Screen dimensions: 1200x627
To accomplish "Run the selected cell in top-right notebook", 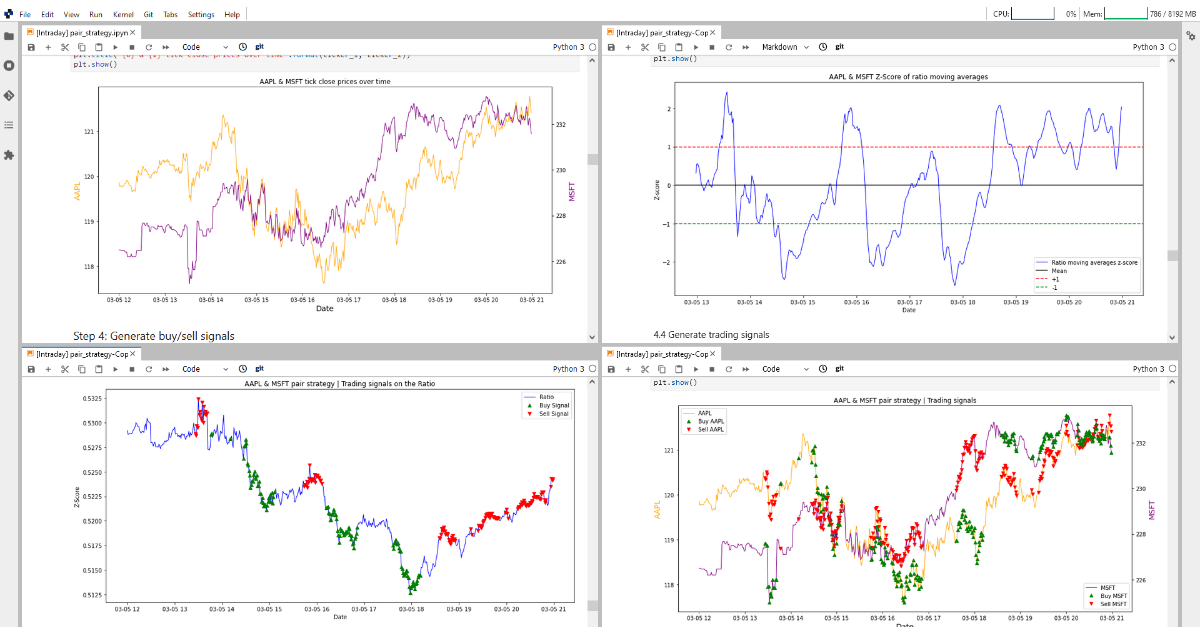I will click(695, 47).
